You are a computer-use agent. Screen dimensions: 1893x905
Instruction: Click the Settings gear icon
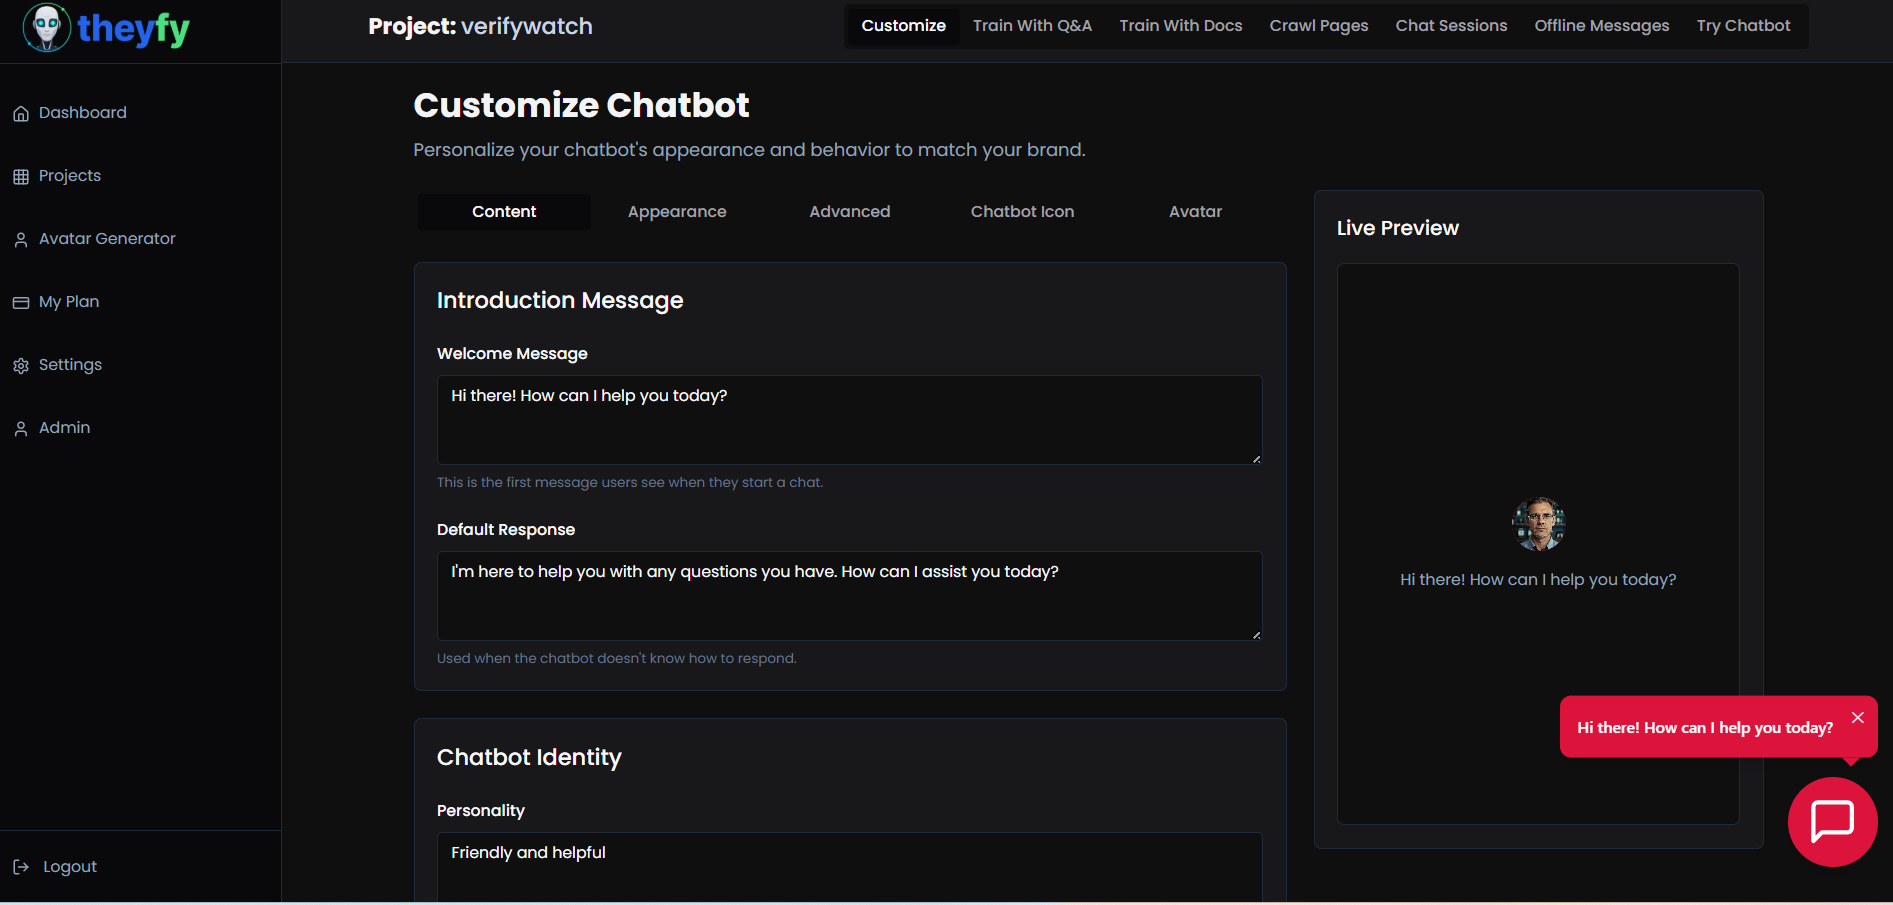click(x=21, y=365)
